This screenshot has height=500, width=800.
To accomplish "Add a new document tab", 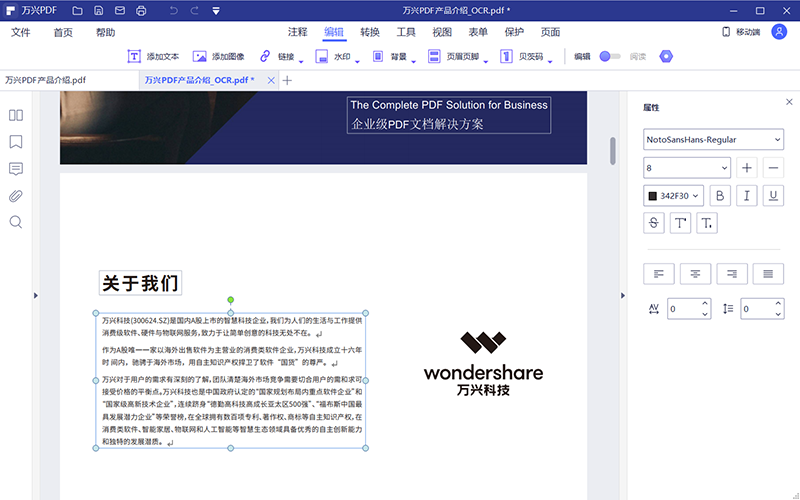I will [x=287, y=80].
